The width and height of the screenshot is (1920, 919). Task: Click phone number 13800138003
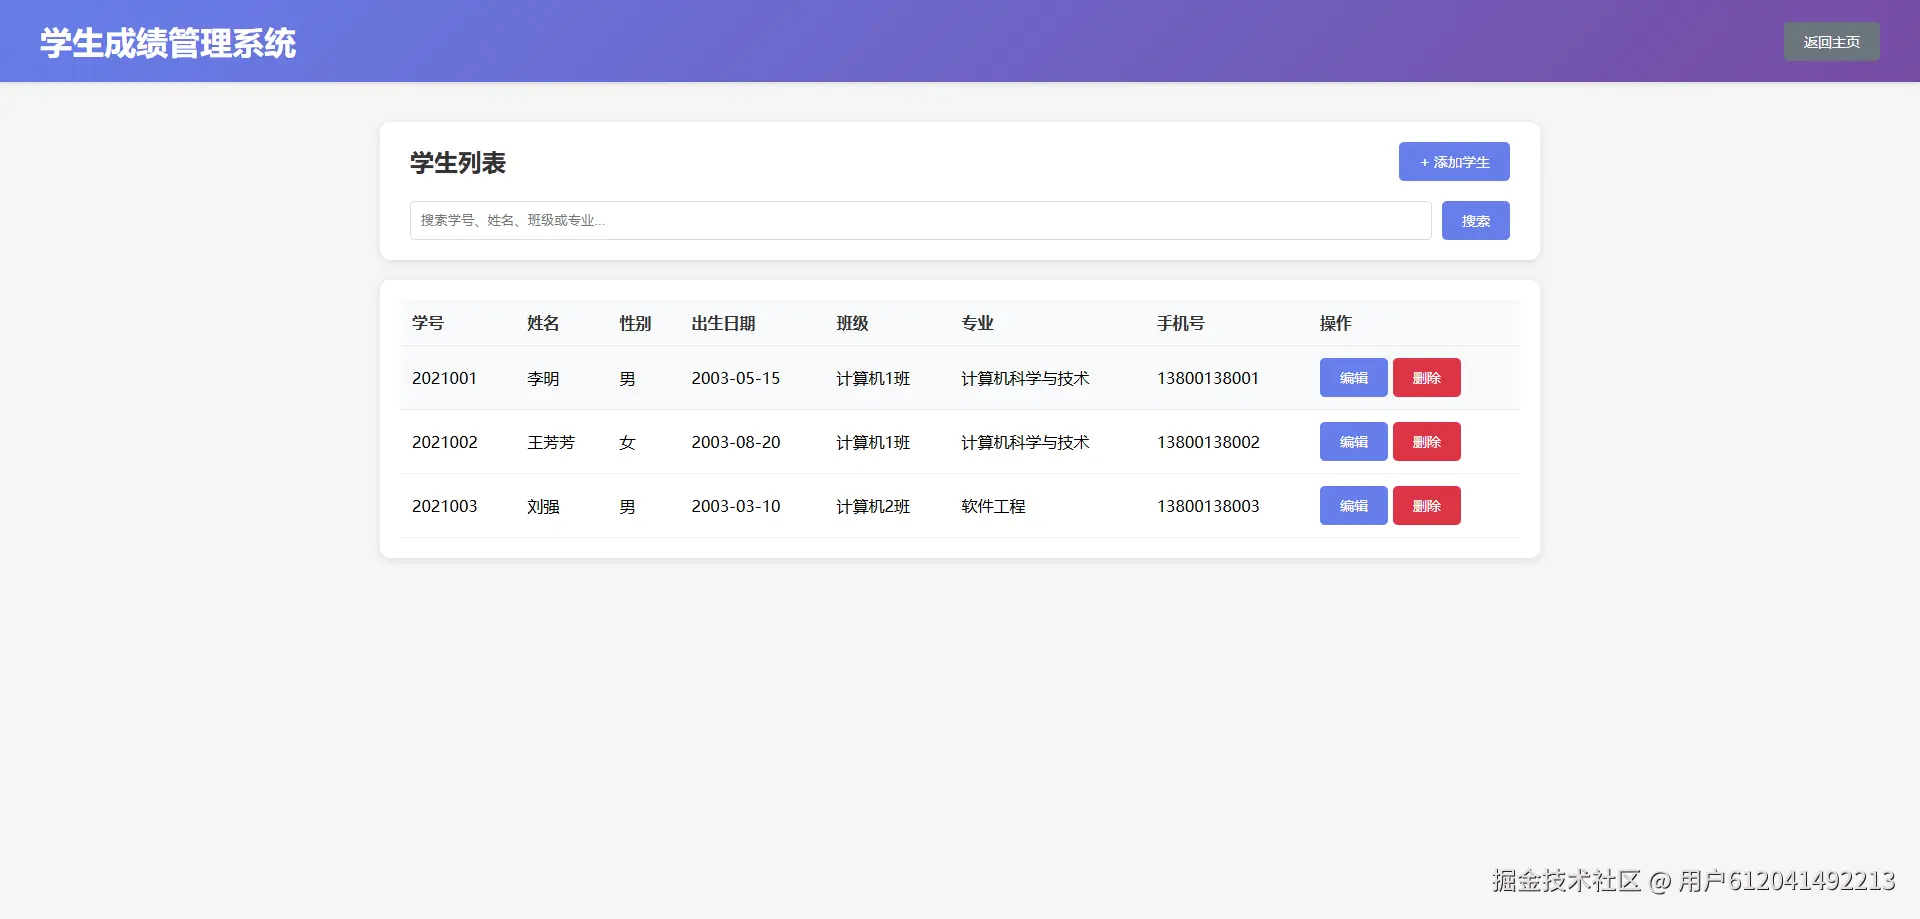(1208, 506)
